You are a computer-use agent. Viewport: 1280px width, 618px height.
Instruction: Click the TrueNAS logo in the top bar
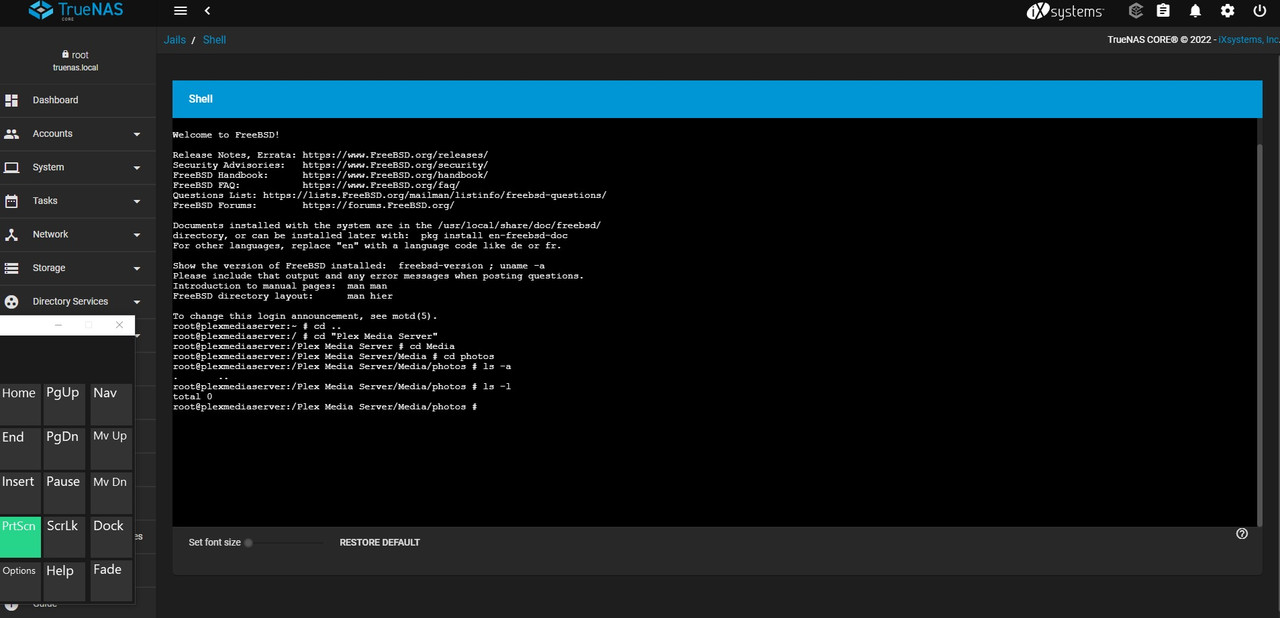(x=76, y=11)
